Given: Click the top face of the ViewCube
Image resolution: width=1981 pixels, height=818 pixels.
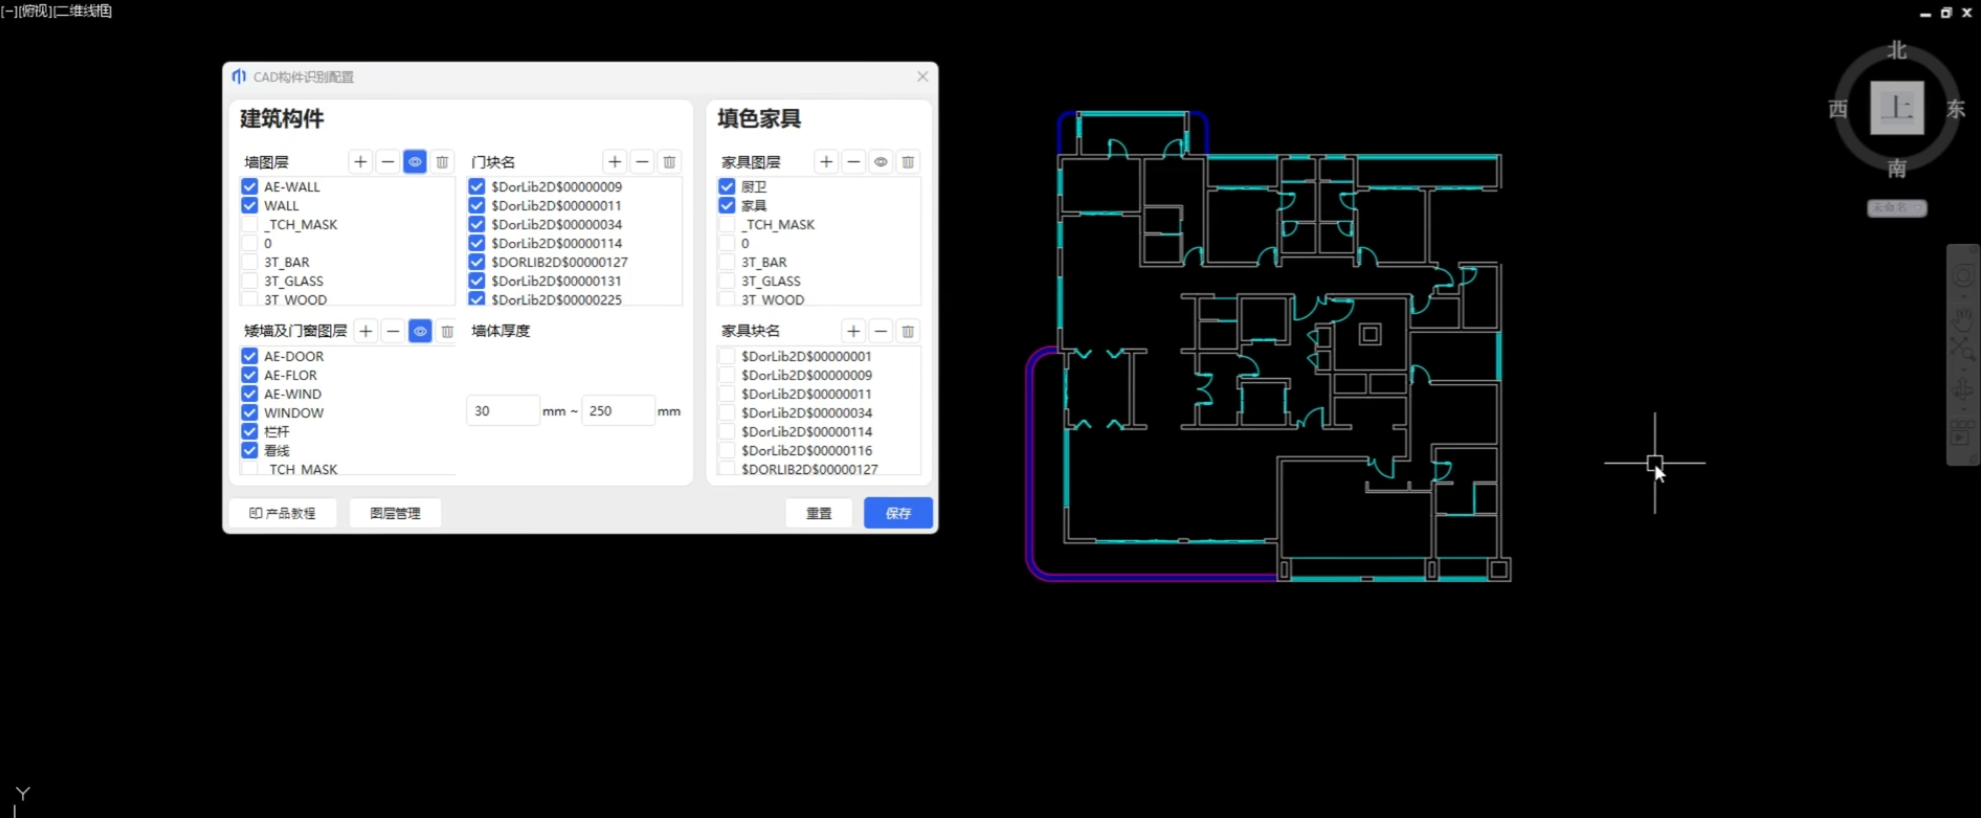Looking at the screenshot, I should click(x=1896, y=108).
